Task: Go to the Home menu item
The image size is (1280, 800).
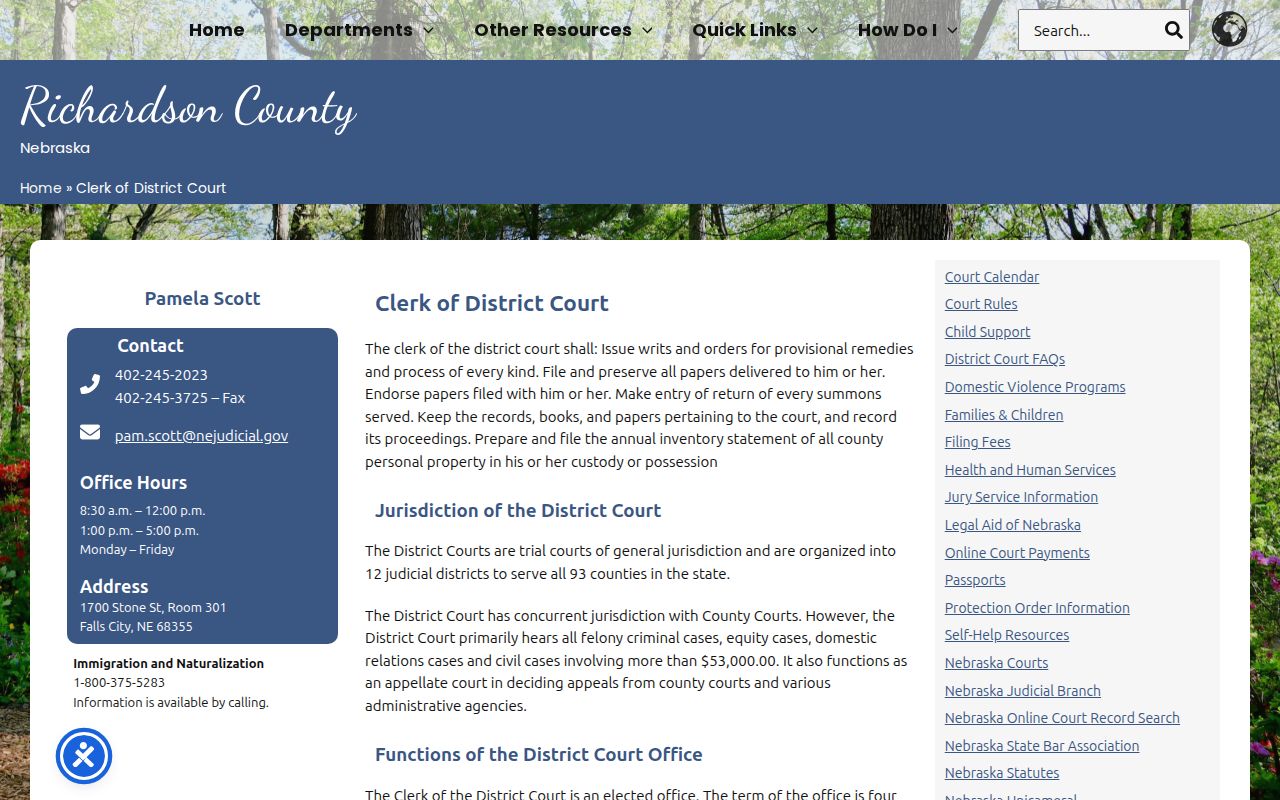Action: click(x=217, y=30)
